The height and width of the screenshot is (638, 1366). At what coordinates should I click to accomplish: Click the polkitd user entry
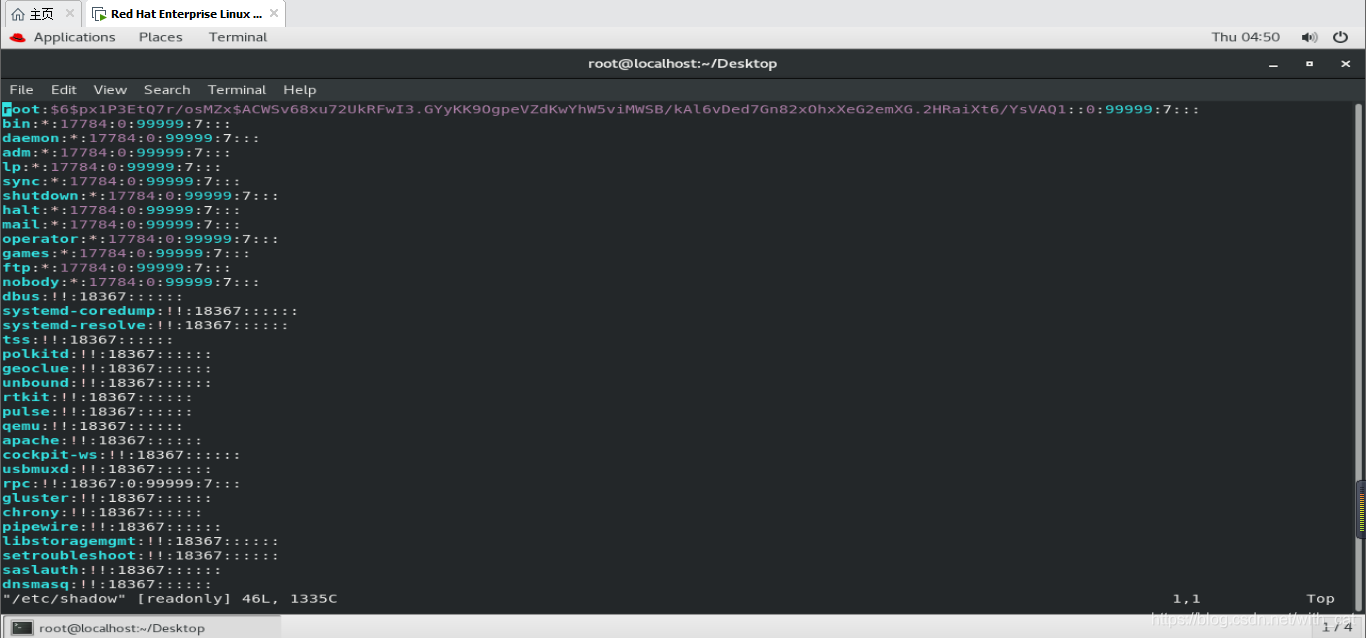[x=107, y=354]
